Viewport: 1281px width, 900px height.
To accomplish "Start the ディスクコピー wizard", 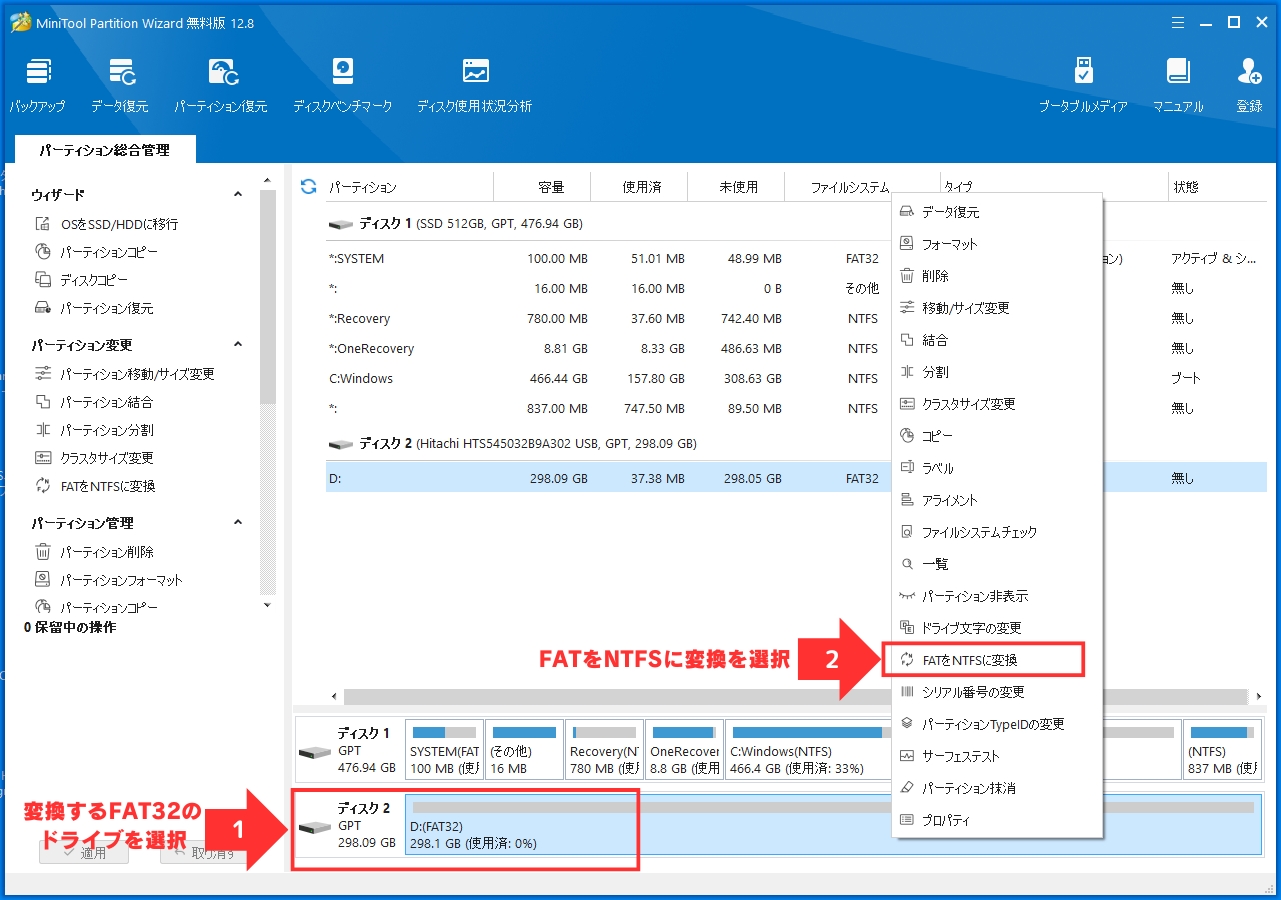I will [x=82, y=280].
